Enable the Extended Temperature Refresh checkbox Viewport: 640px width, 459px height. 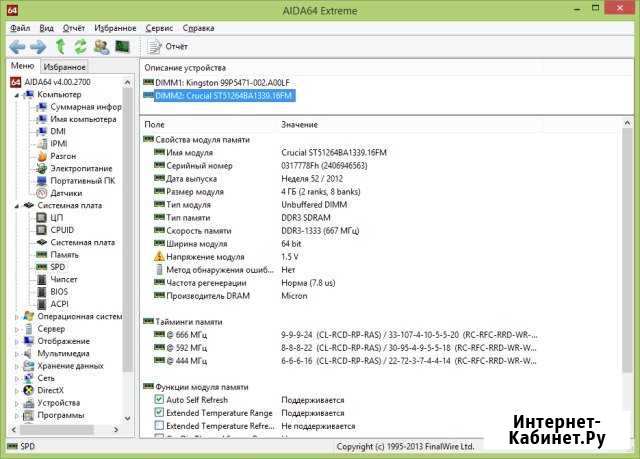[x=160, y=425]
